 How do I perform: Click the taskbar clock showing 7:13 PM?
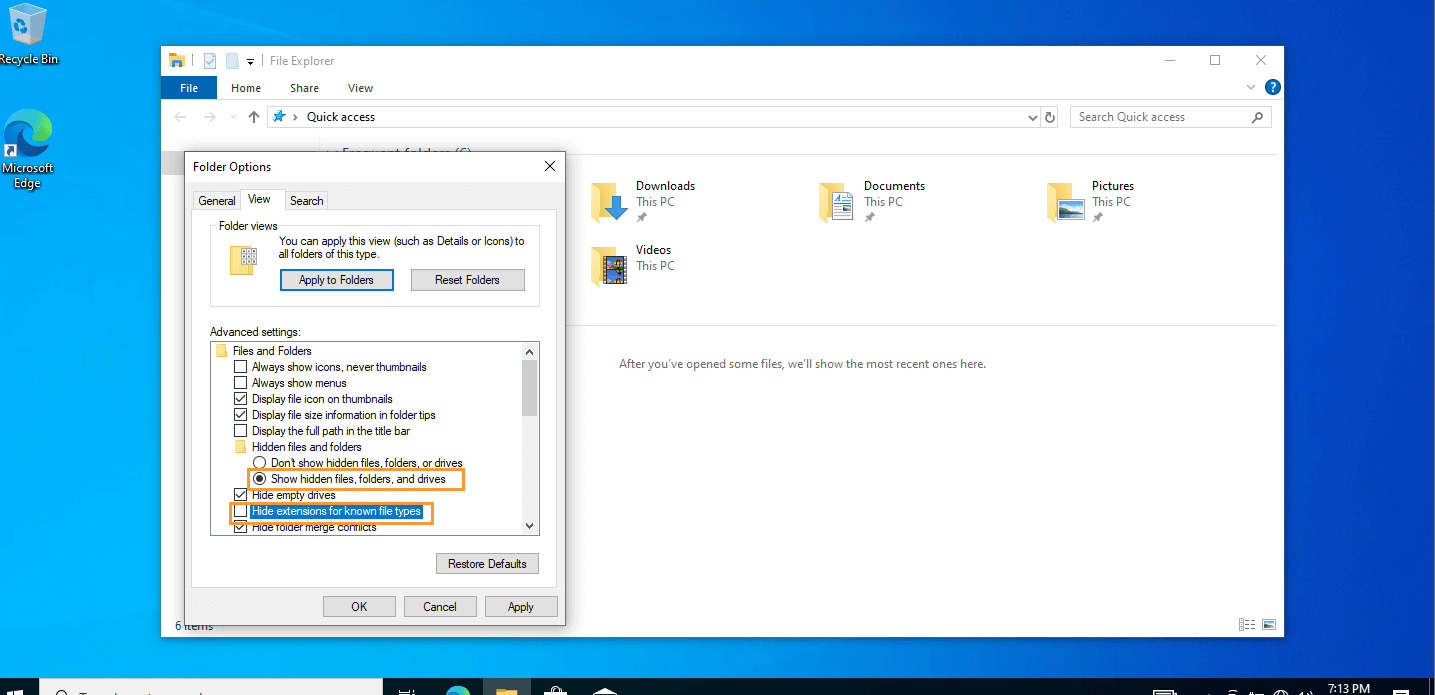click(1350, 689)
